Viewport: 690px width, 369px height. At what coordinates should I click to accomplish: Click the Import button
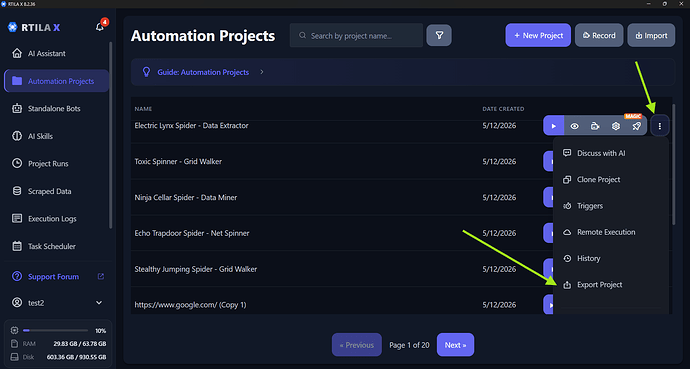[x=651, y=35]
